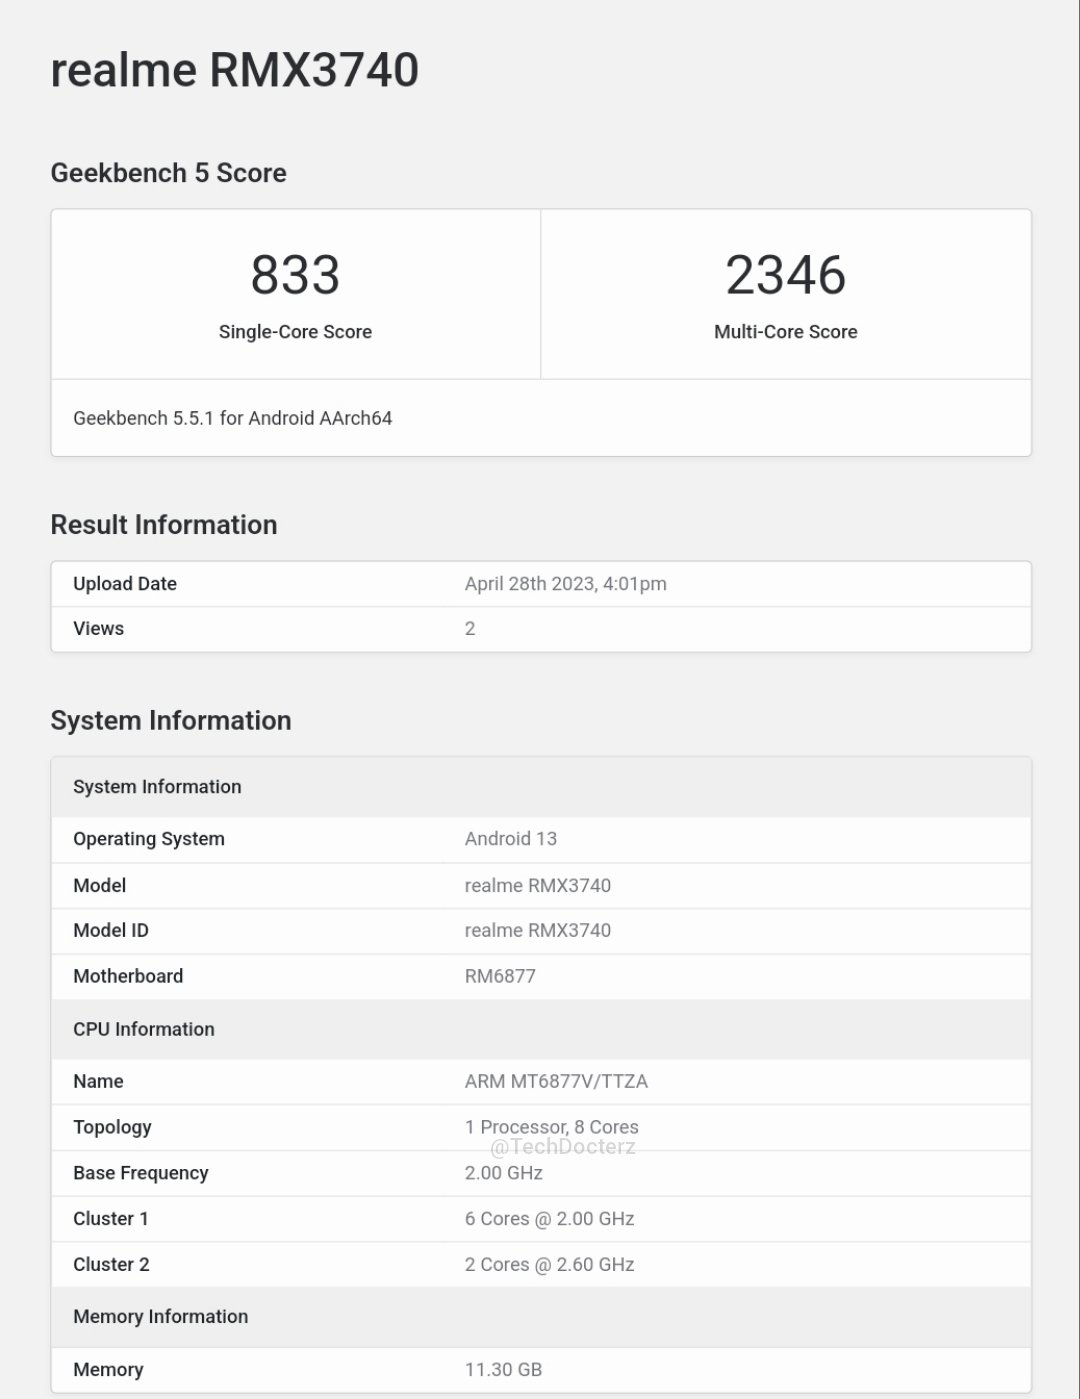Click the Multi-Core Score label

pos(786,332)
